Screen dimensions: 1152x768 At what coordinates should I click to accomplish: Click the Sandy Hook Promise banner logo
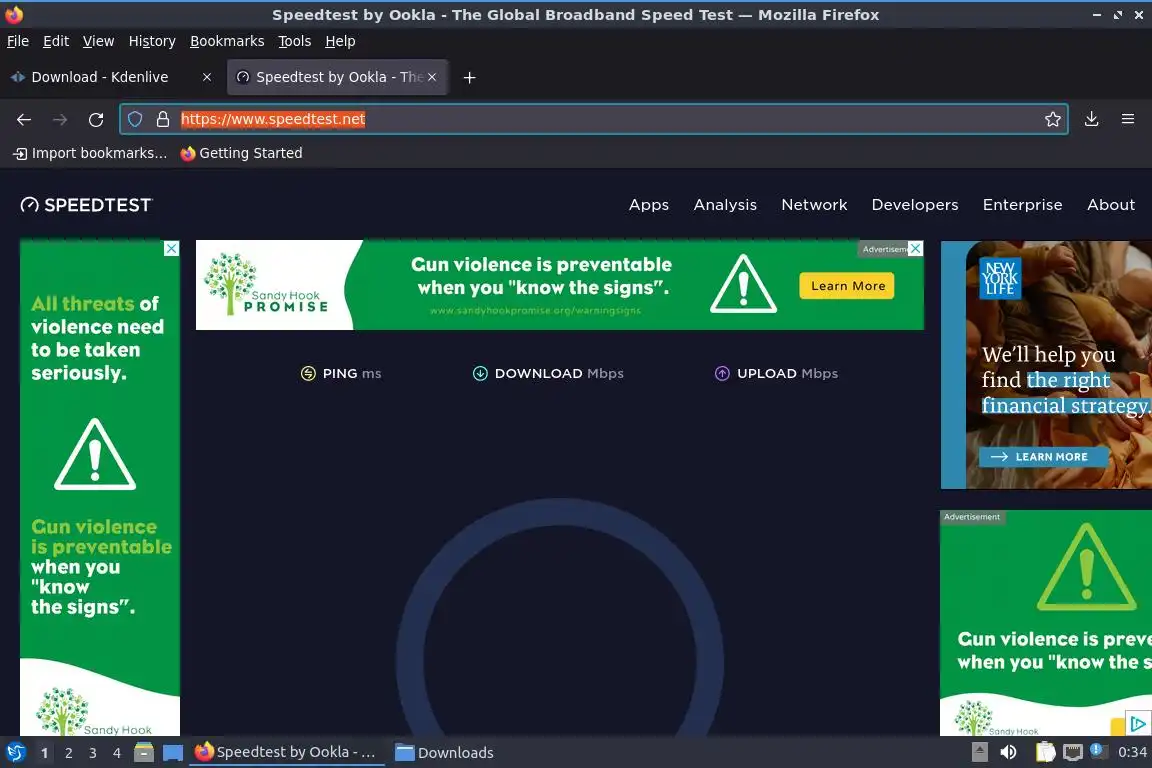point(267,284)
